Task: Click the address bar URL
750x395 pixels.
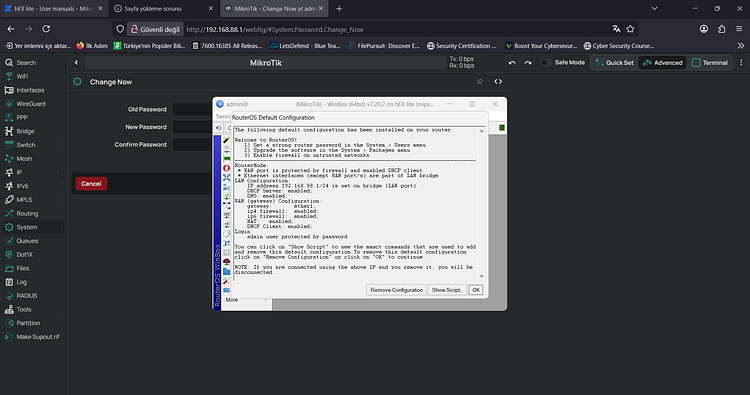Action: (x=275, y=30)
